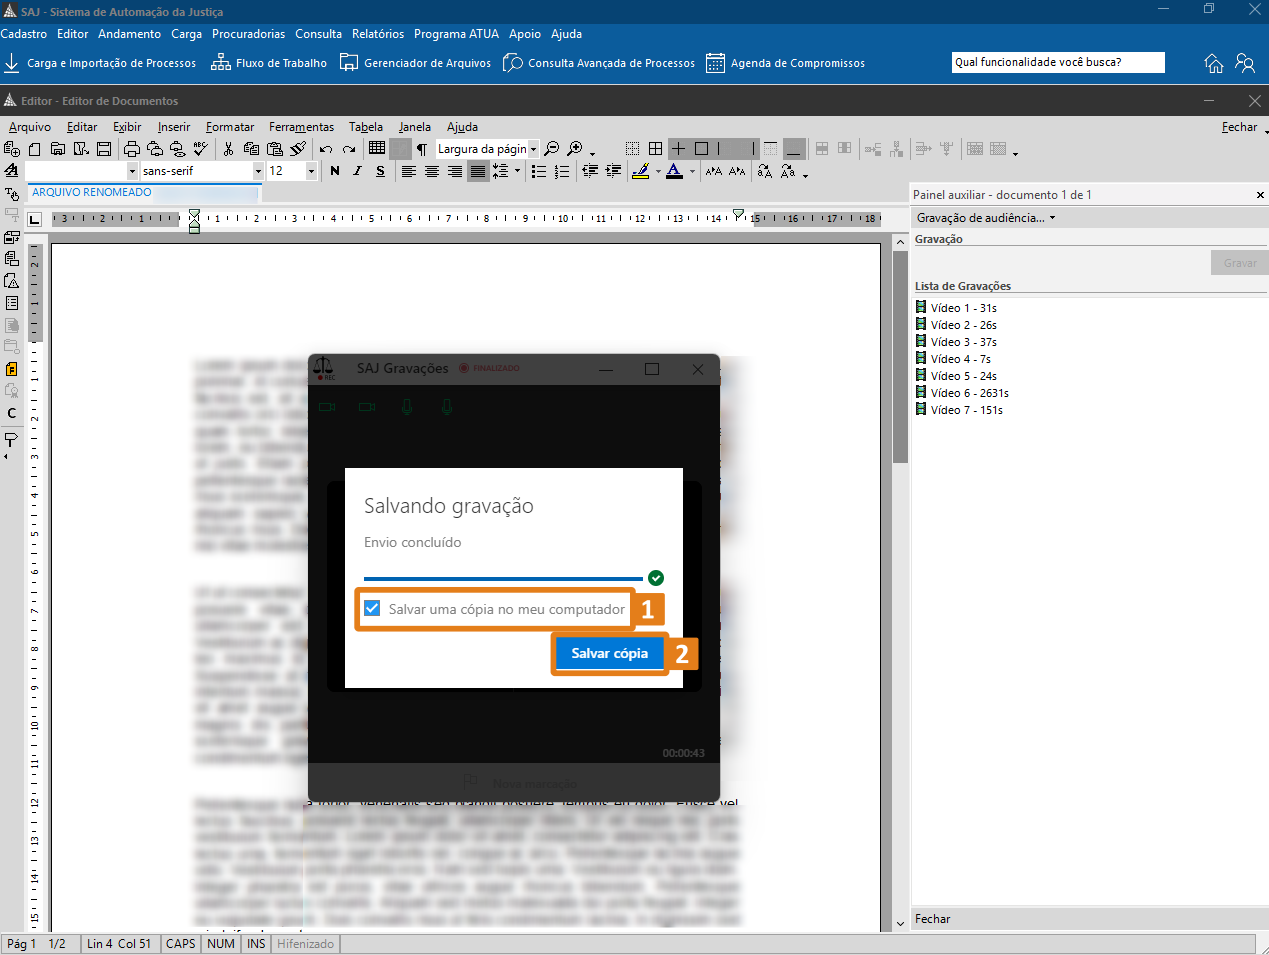Open the Procuradorias main menu

click(248, 34)
